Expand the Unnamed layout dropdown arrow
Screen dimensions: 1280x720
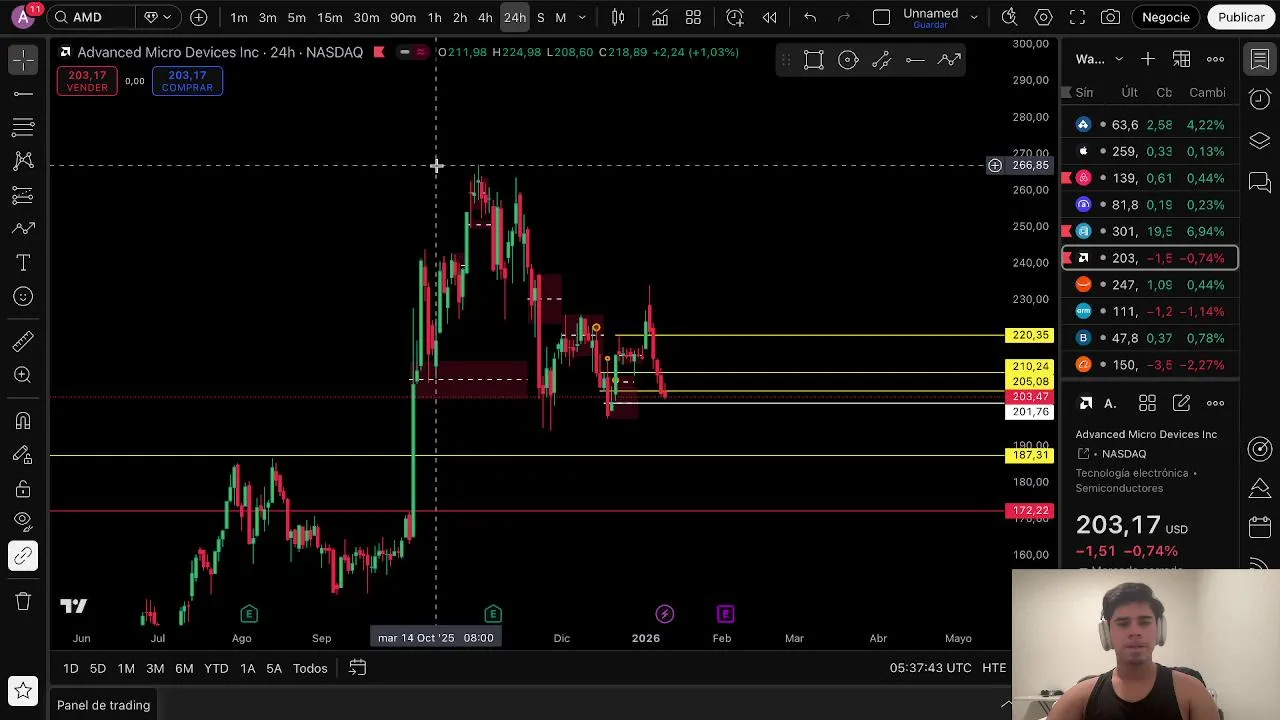click(x=976, y=17)
